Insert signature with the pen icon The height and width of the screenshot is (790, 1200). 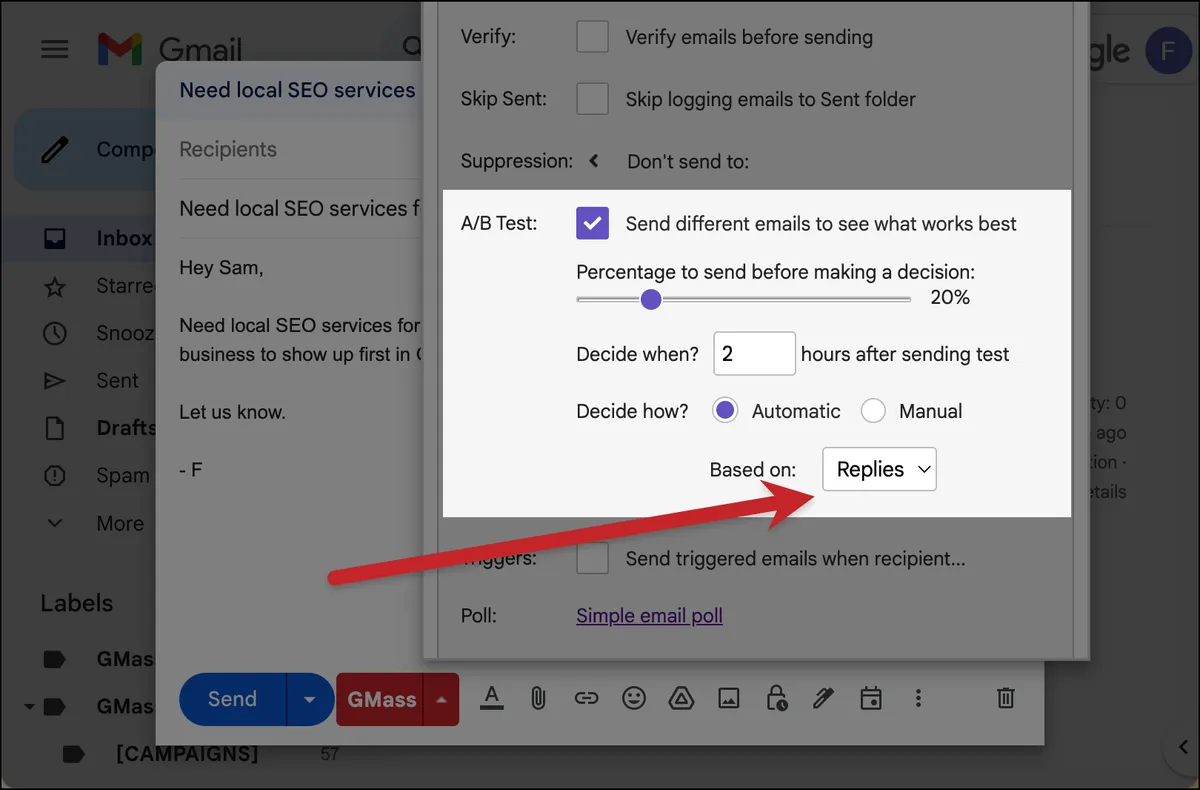tap(823, 698)
